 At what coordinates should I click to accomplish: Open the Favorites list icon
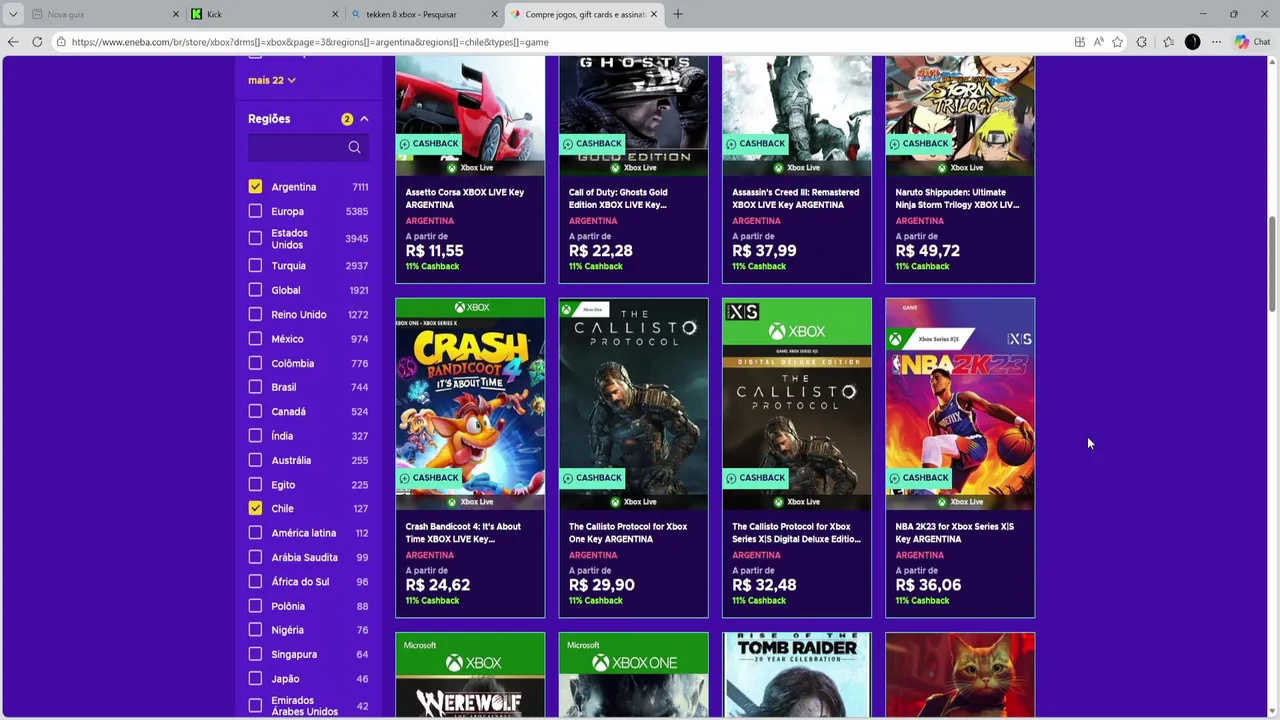point(1168,42)
